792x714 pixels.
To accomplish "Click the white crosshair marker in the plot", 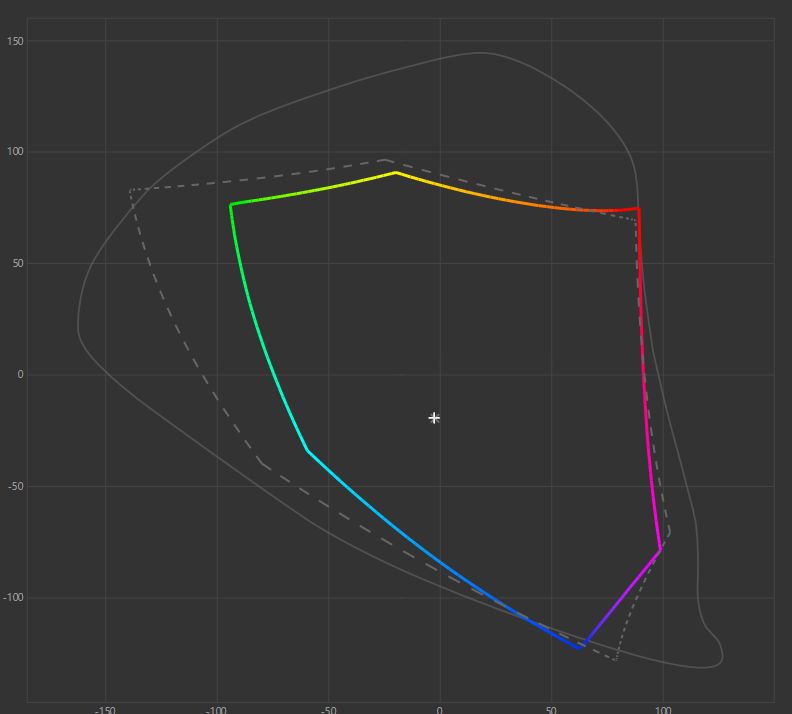I will (x=434, y=418).
